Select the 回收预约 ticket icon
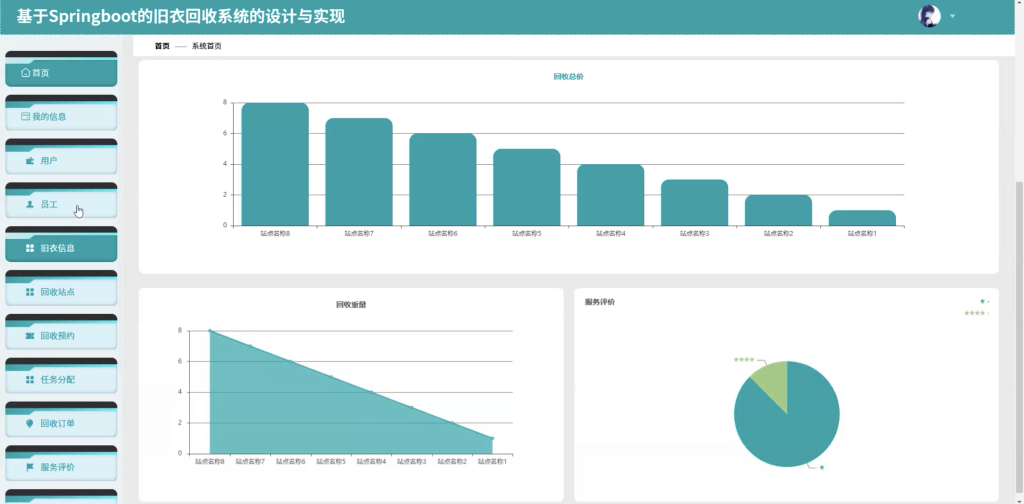1024x504 pixels. tap(29, 336)
